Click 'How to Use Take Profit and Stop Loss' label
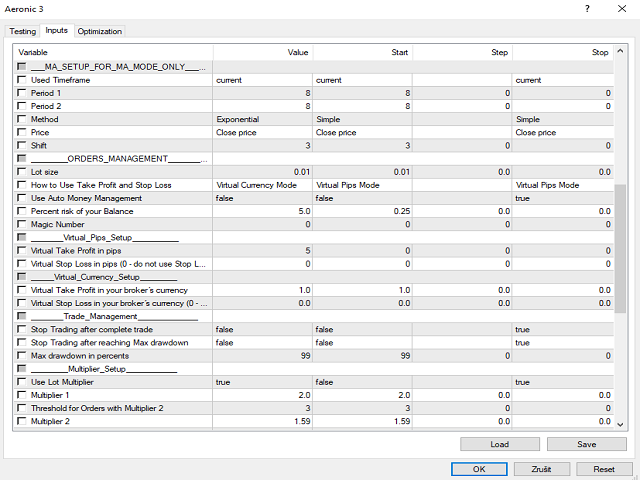This screenshot has height=480, width=640. 101,185
